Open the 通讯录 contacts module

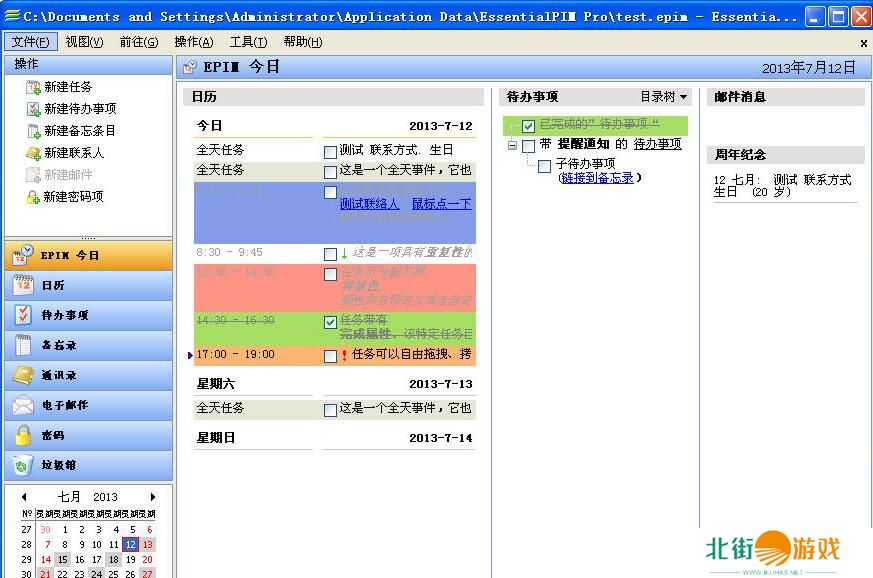pos(87,375)
